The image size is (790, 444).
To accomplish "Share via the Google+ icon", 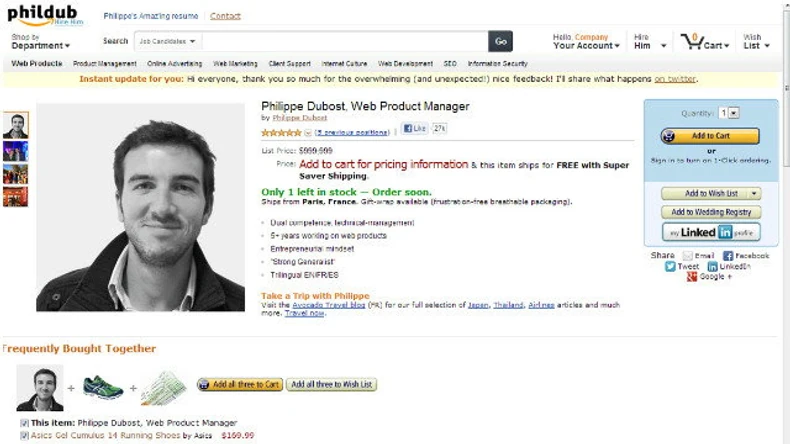I will [692, 277].
